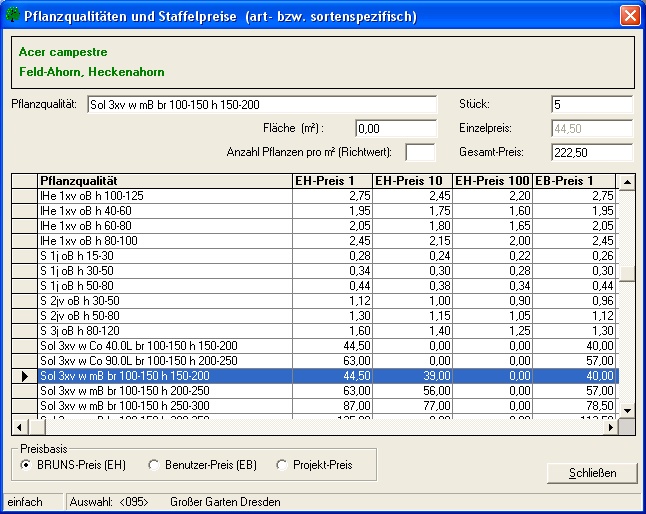
Task: Click the Pflanzqualität input field
Action: click(x=262, y=105)
